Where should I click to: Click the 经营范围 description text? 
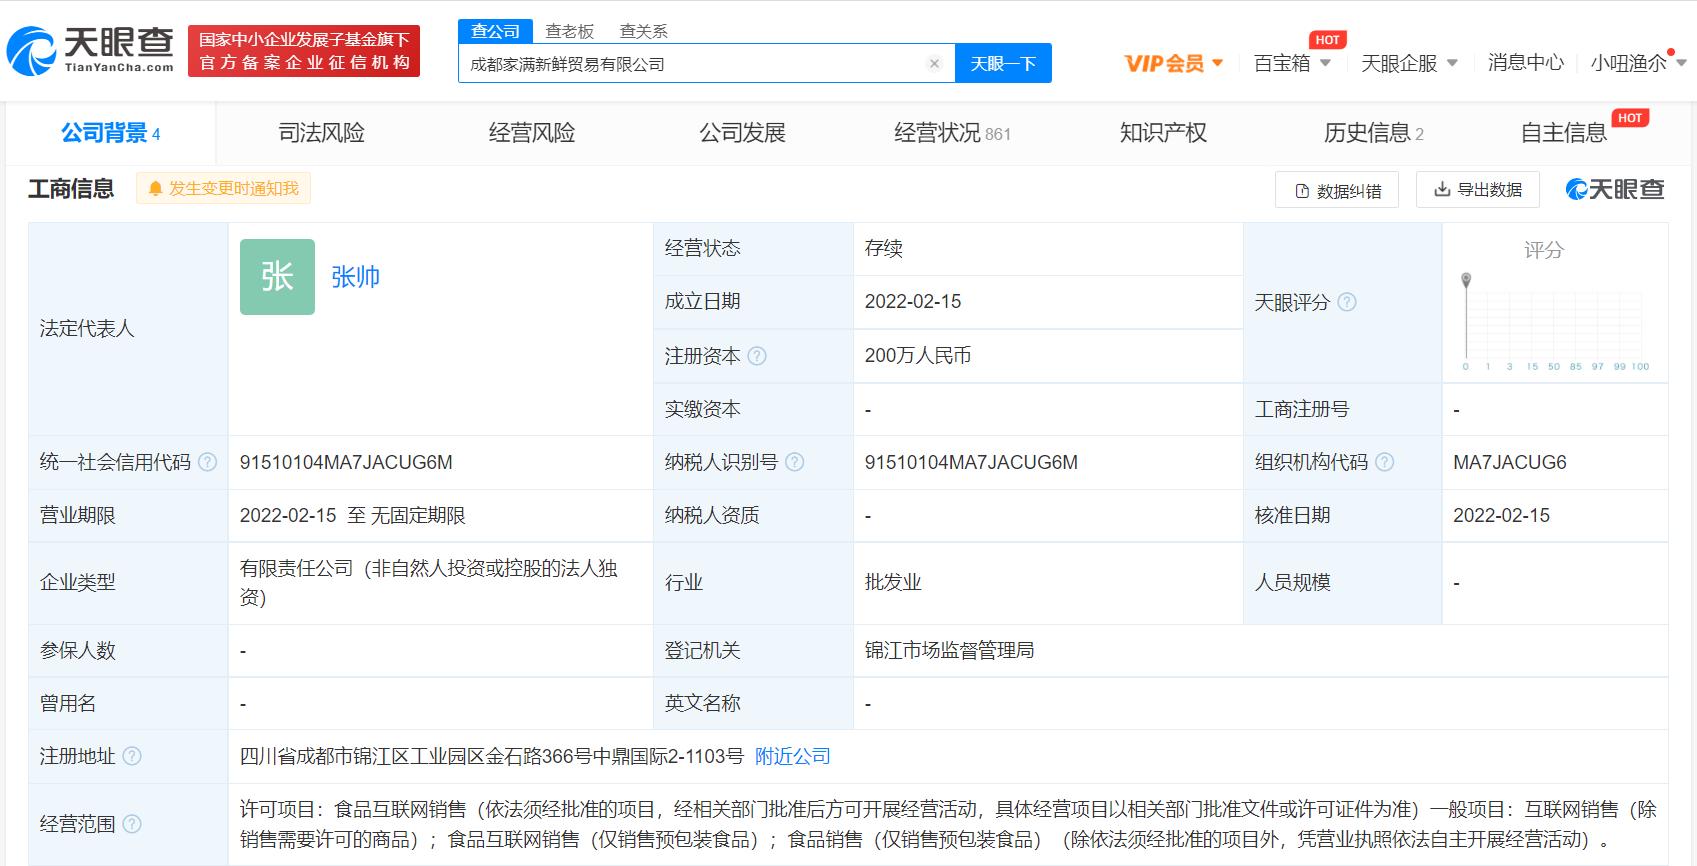tap(948, 824)
